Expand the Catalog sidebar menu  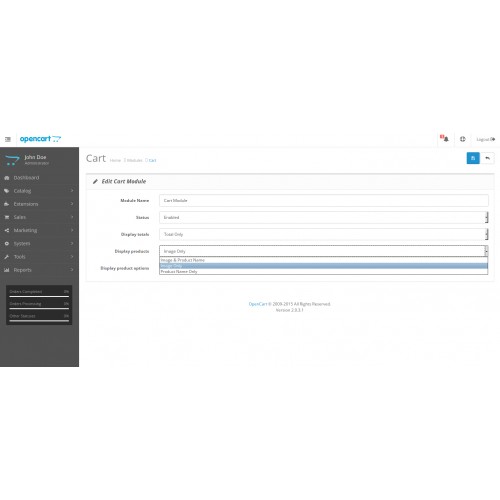(x=39, y=191)
